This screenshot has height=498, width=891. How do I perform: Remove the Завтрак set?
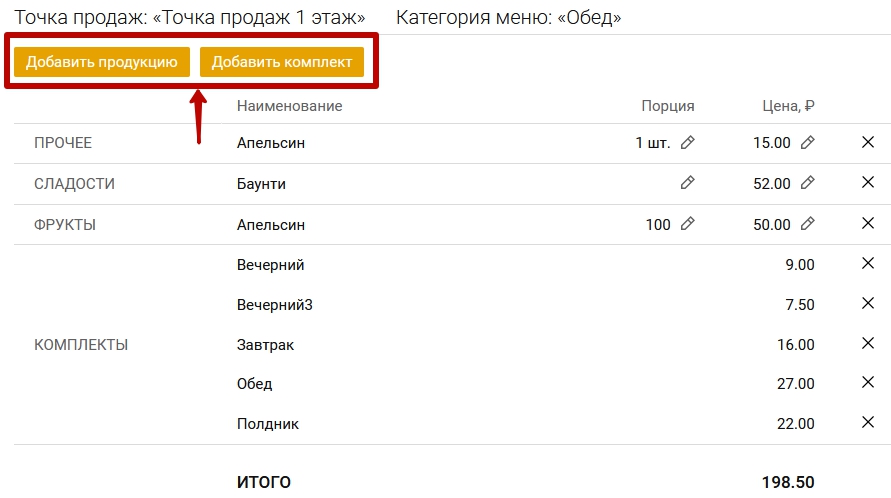(x=868, y=343)
